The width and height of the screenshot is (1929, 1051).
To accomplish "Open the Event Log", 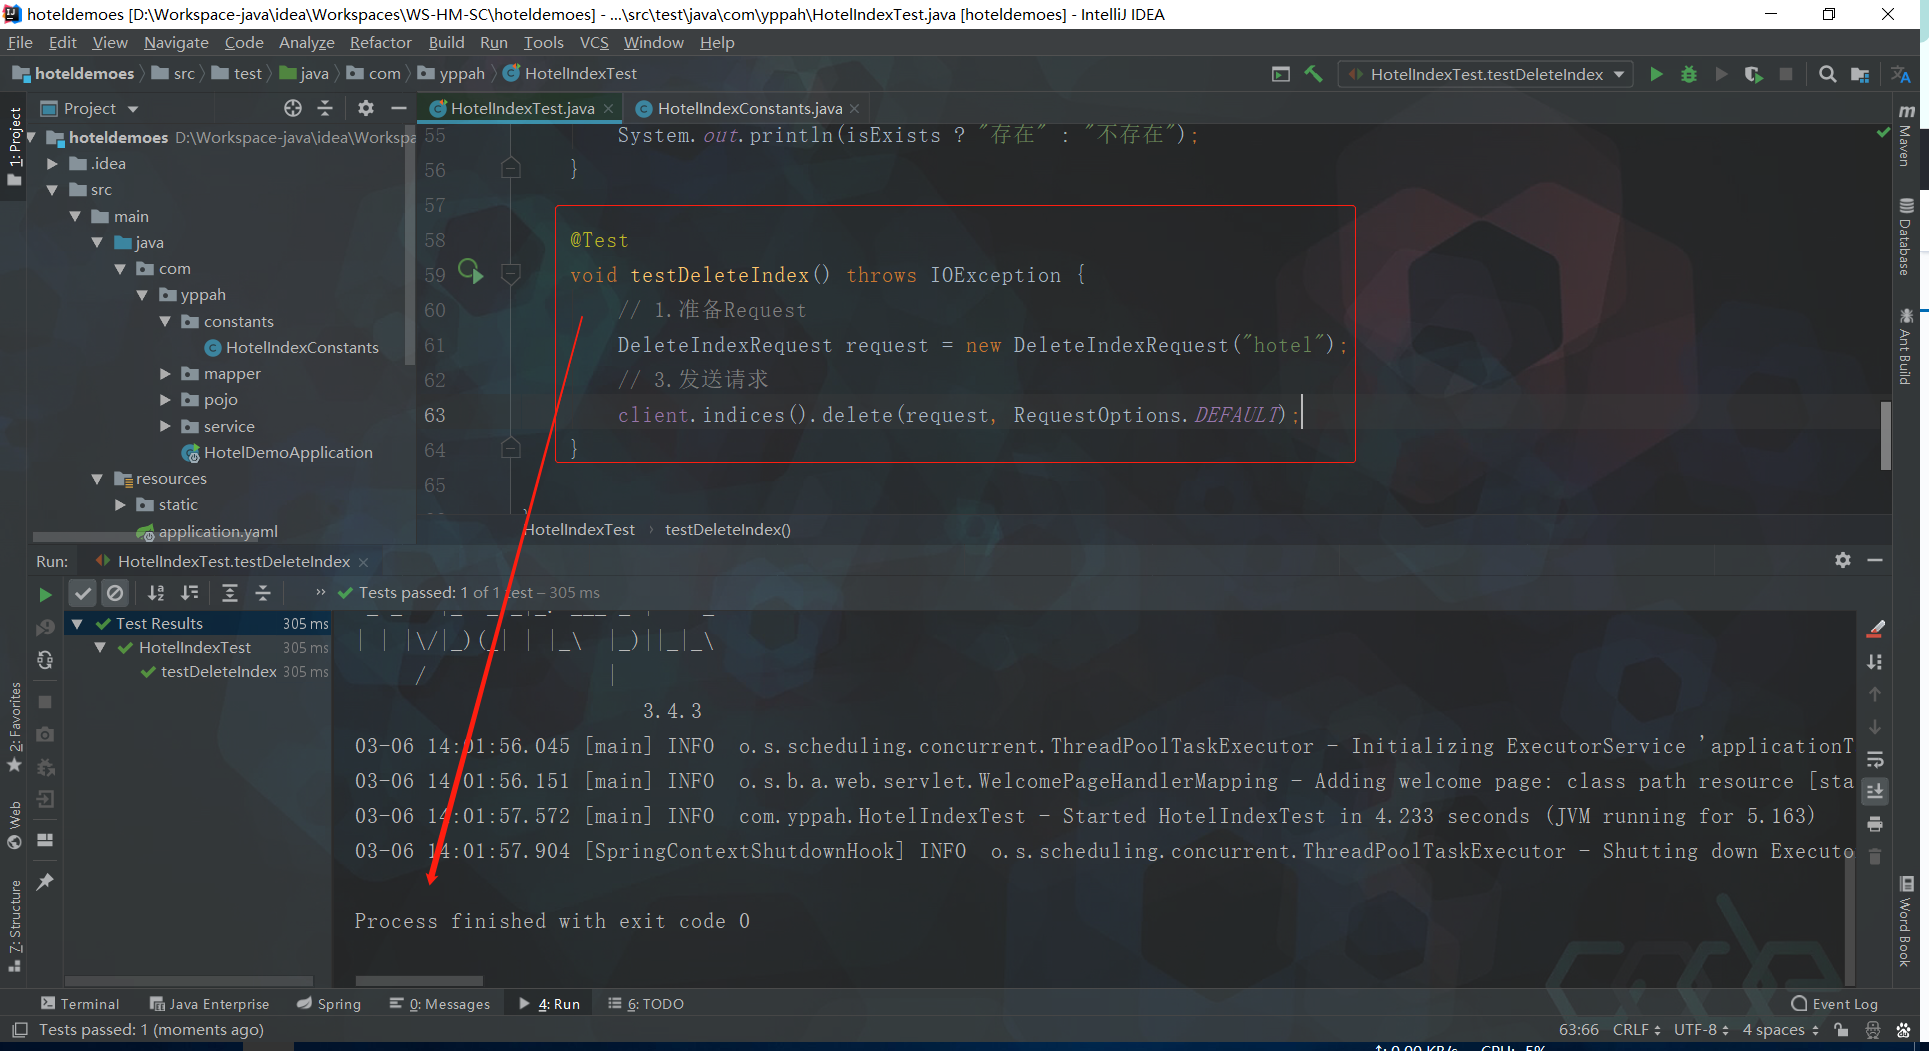I will click(1835, 1004).
